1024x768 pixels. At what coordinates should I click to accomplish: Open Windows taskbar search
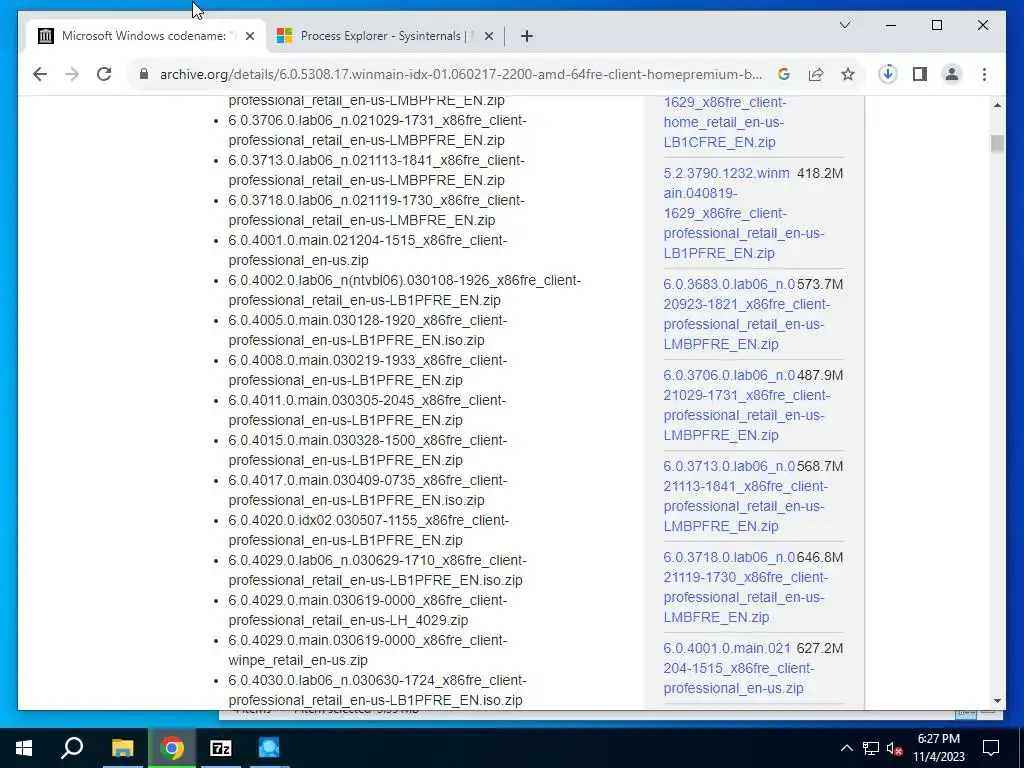click(x=72, y=748)
